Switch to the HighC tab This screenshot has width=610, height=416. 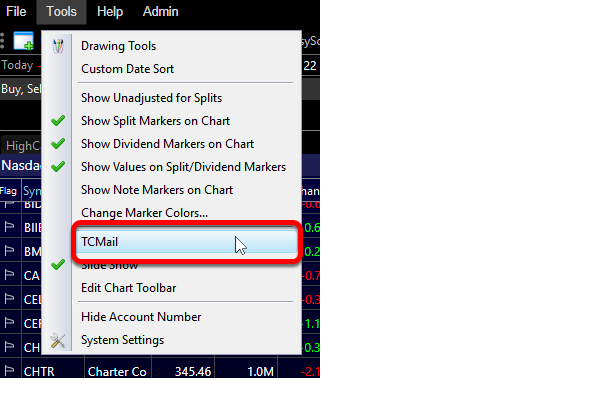pos(23,146)
